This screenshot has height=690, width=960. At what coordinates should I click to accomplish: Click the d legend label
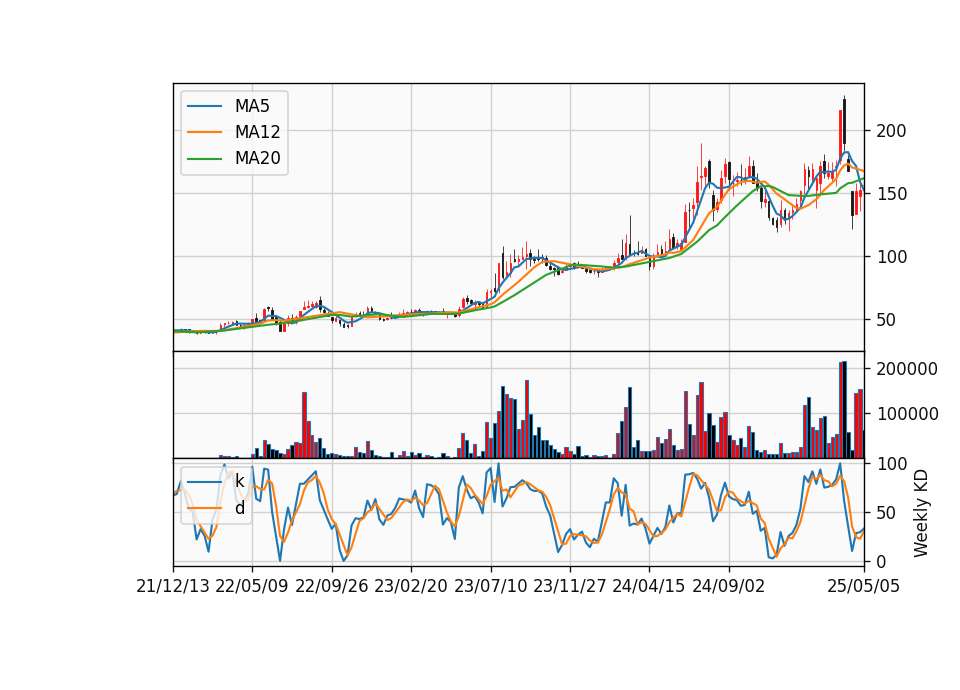239,508
